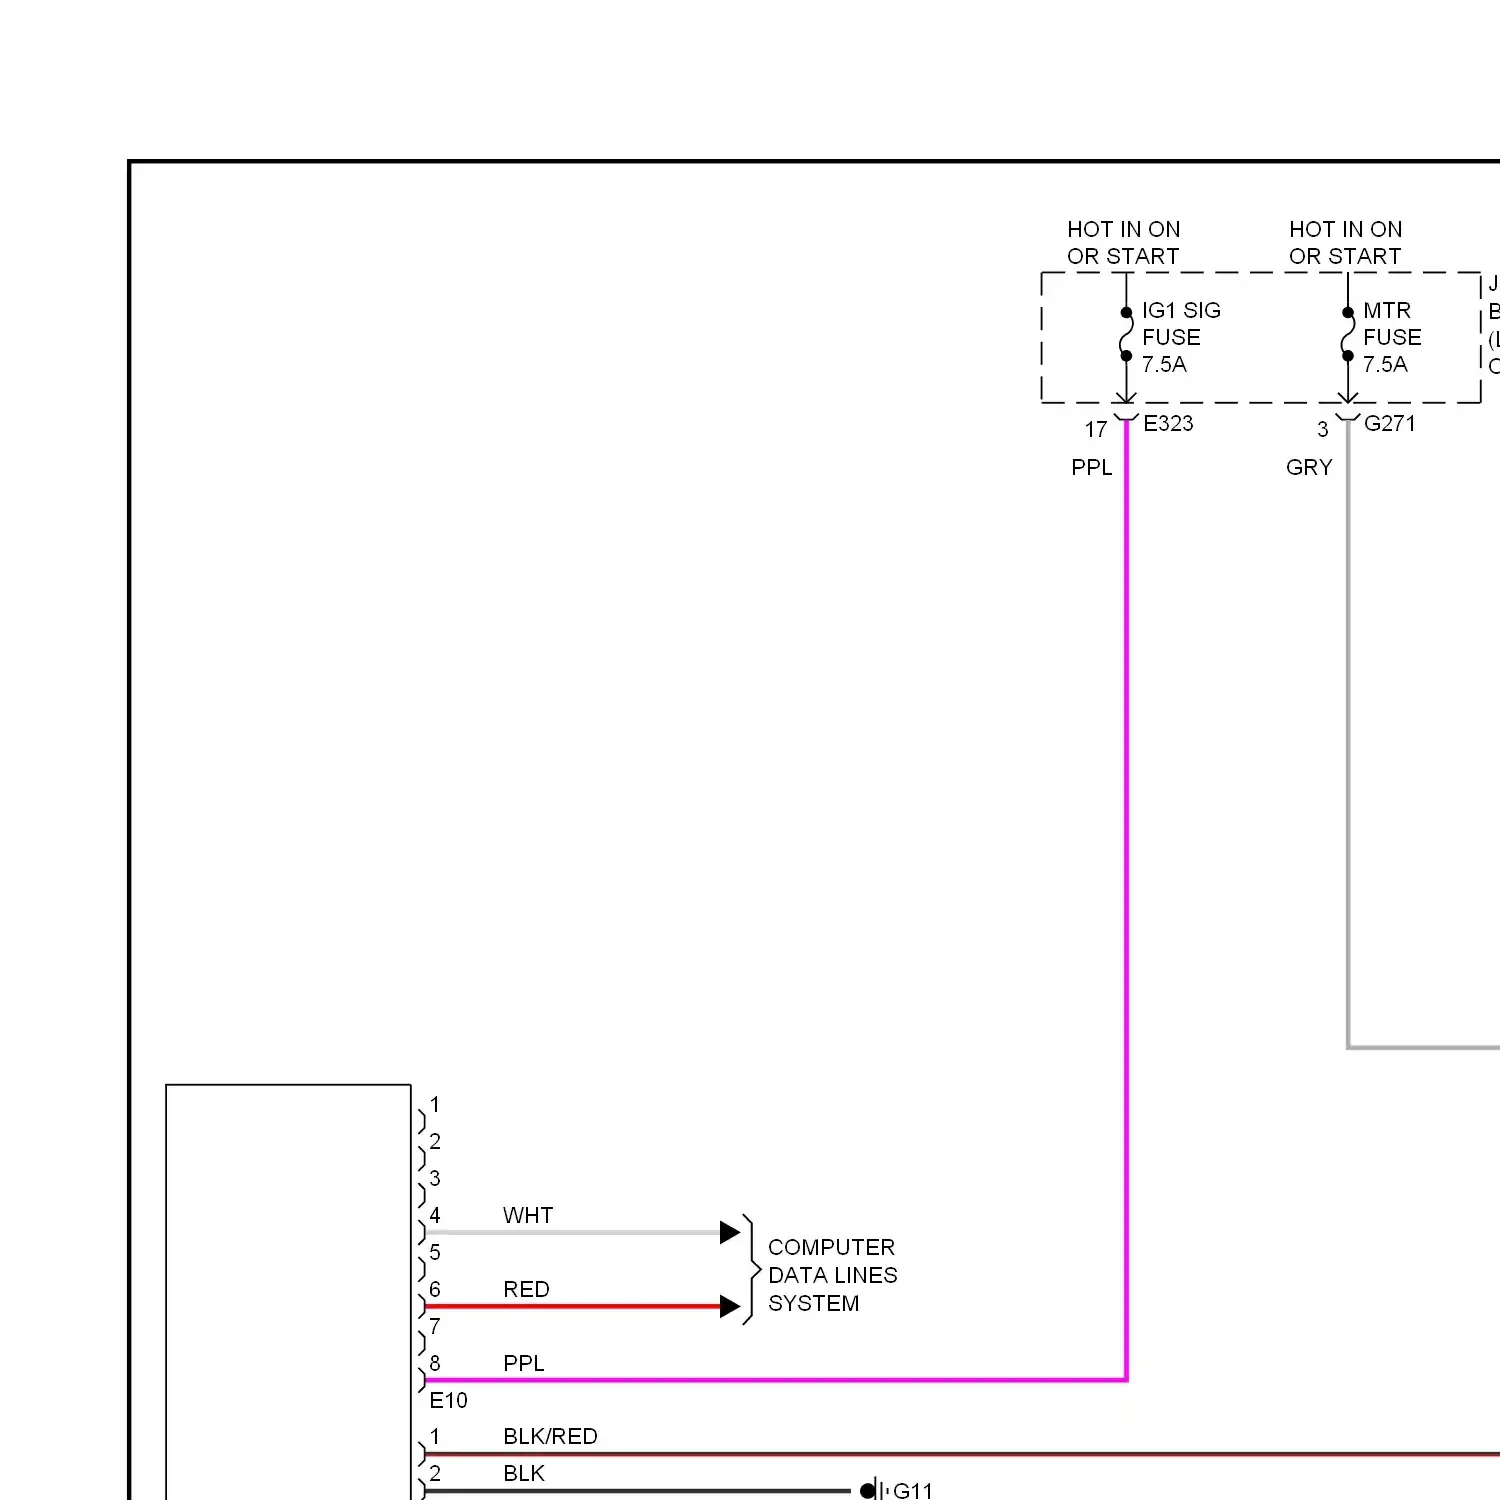Click 'HOT IN ON OR START' above IG1 SIG fuse
This screenshot has height=1500, width=1500.
click(1123, 243)
